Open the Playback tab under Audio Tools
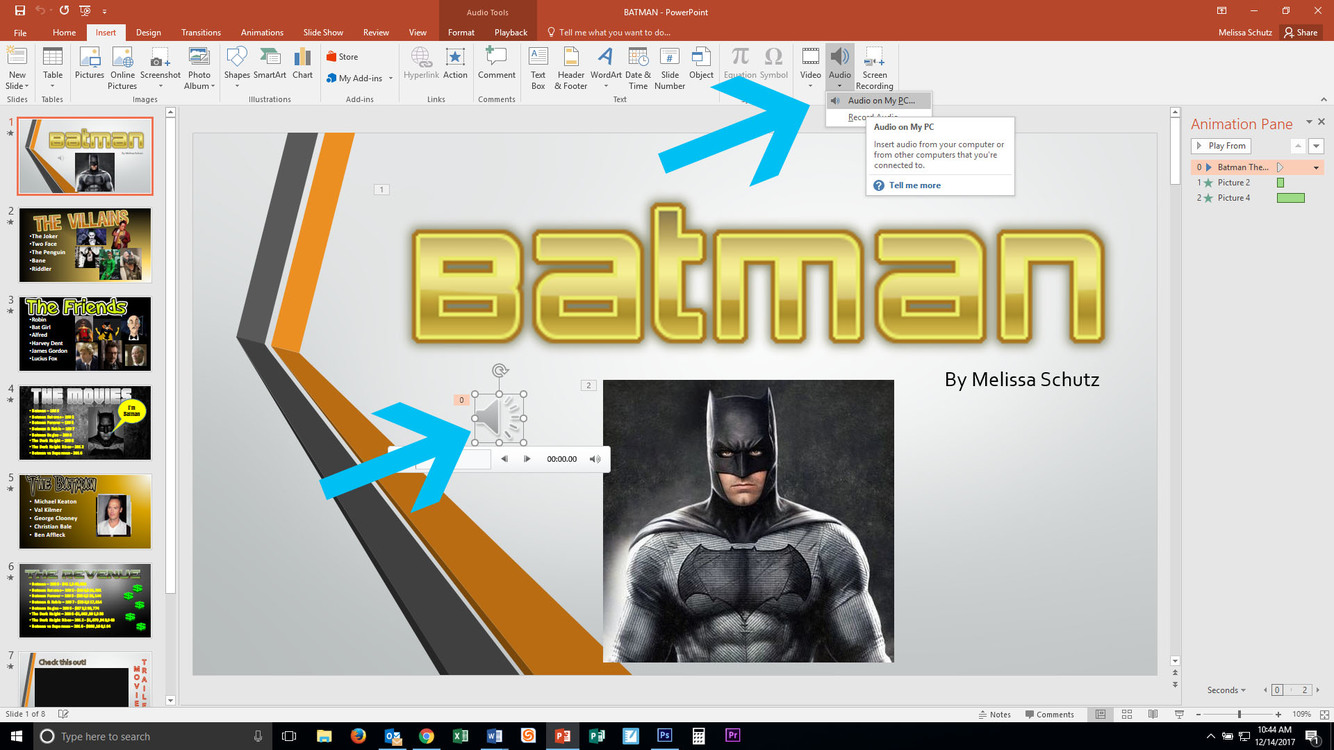1334x750 pixels. tap(511, 32)
